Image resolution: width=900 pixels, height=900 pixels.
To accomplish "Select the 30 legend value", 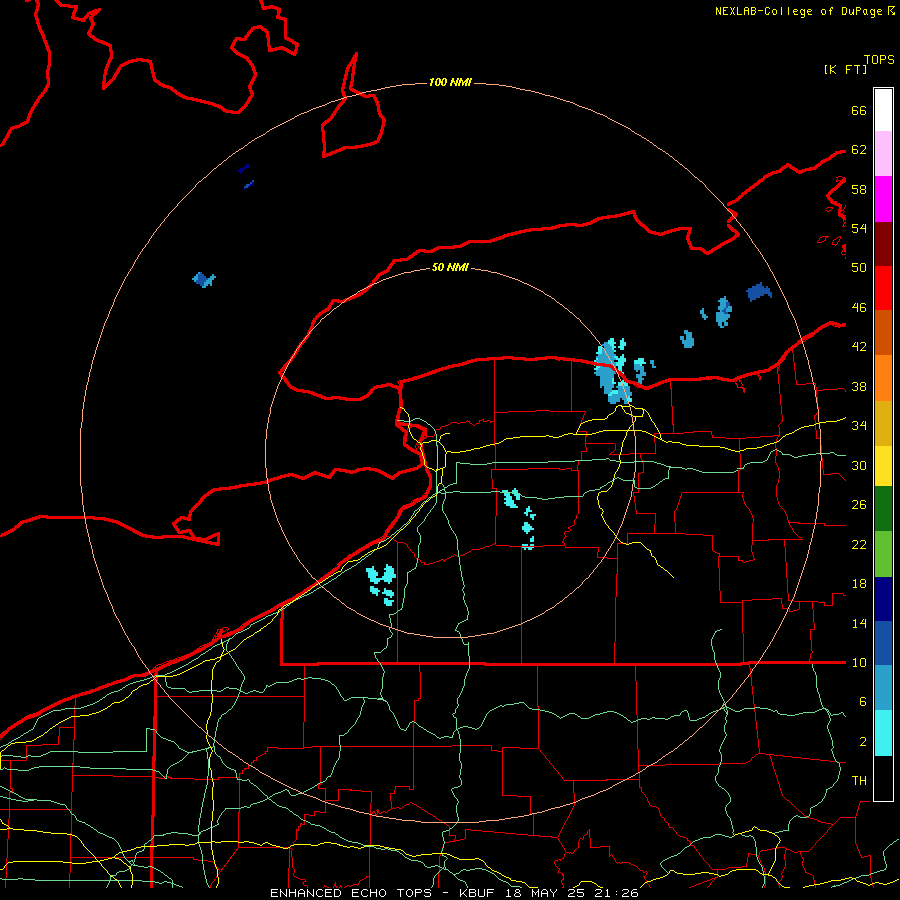I will point(859,465).
